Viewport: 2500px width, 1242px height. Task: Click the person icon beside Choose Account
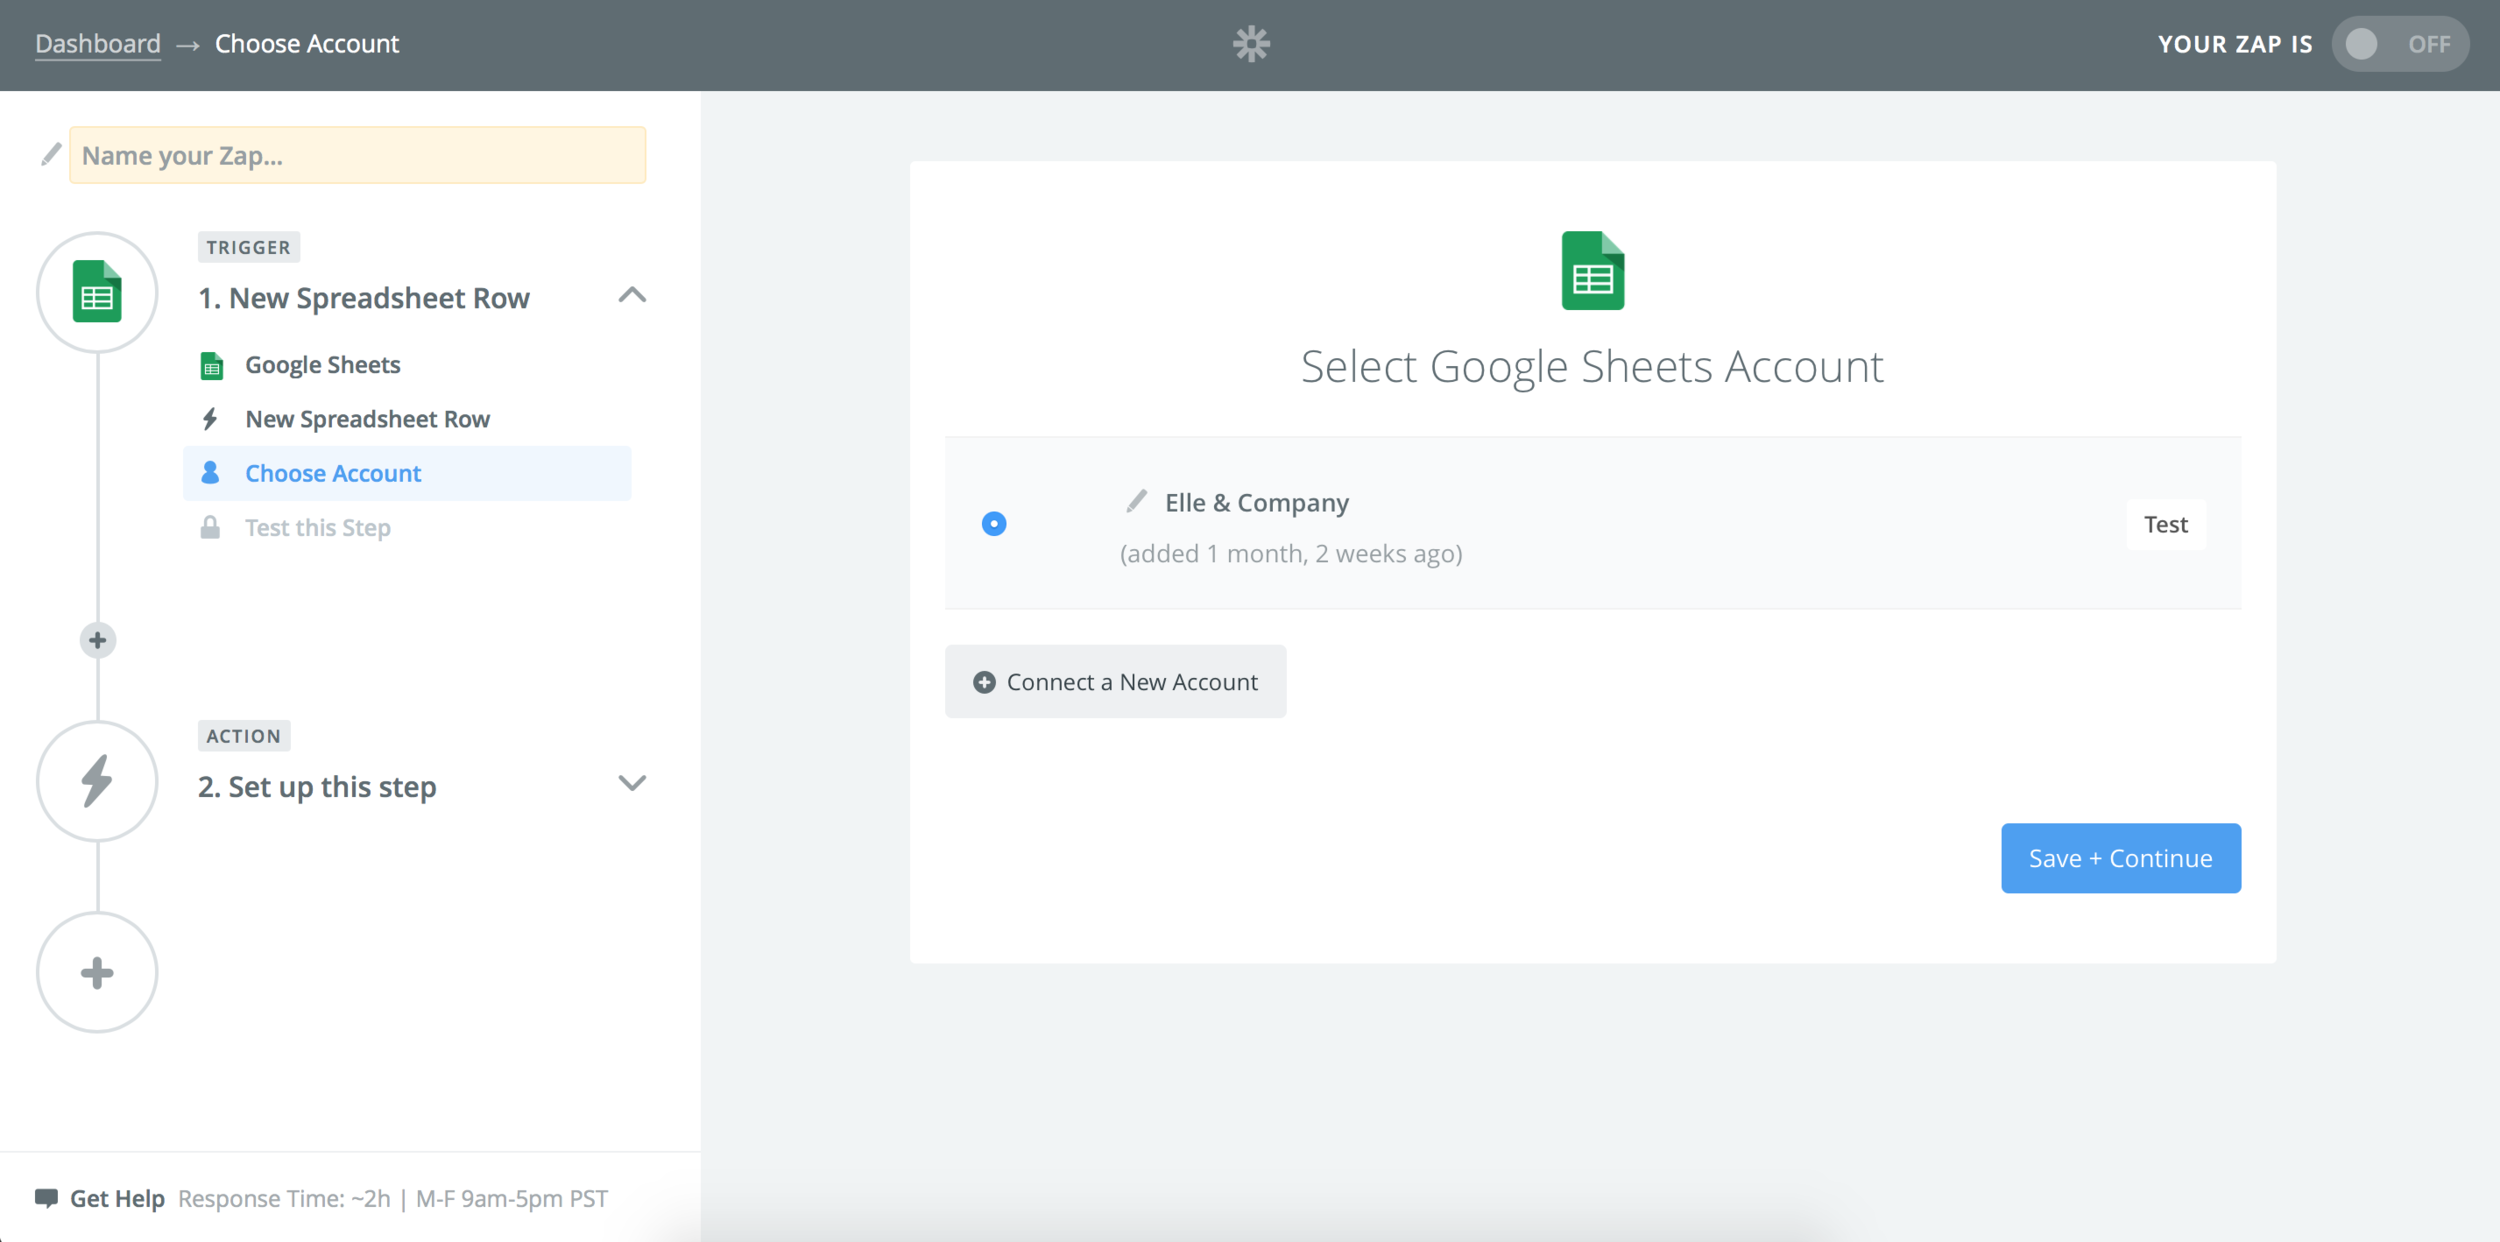pyautogui.click(x=210, y=472)
